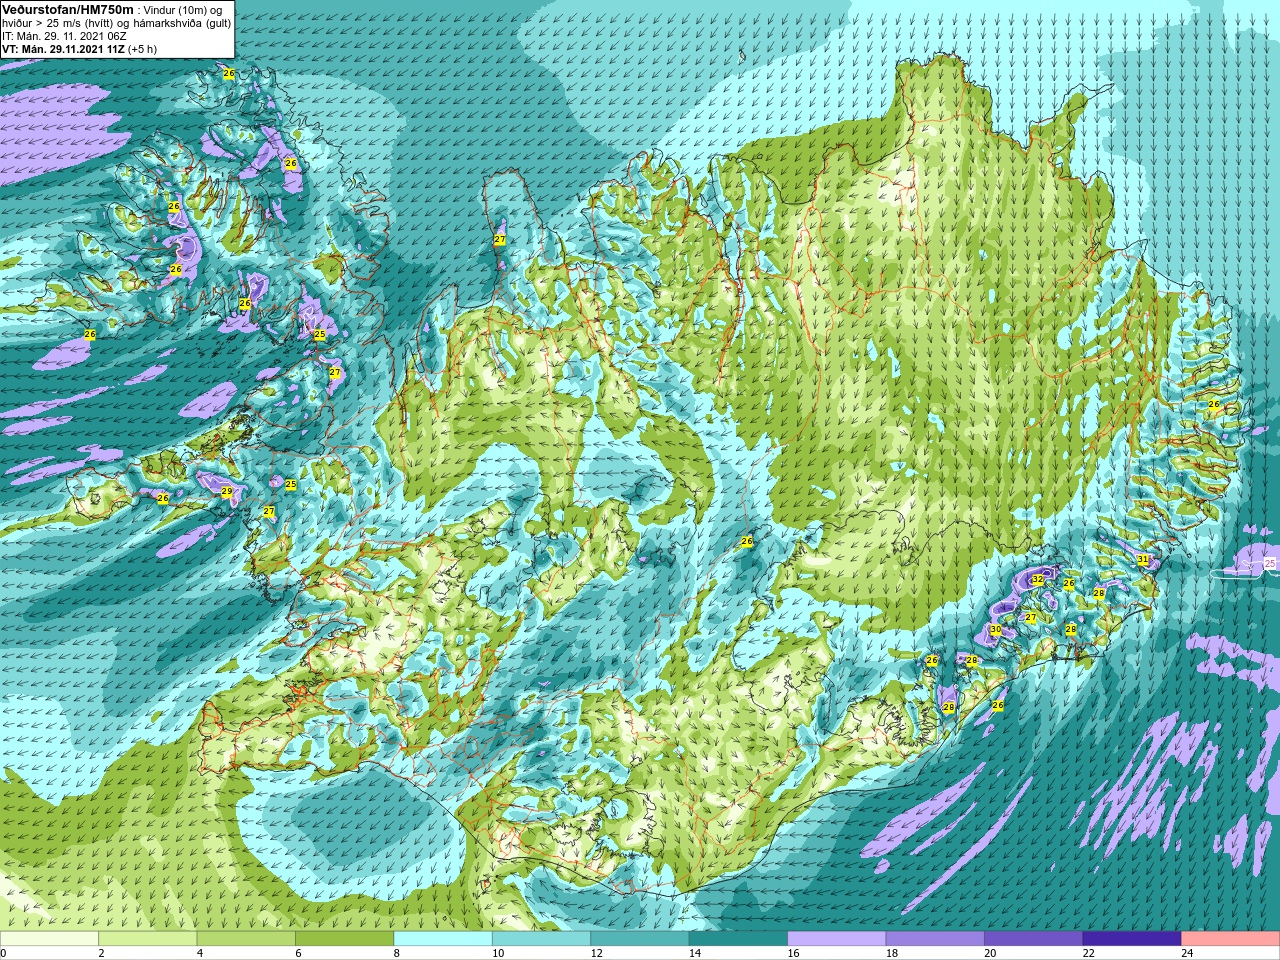Click the yellow 32 gust label
This screenshot has height=960, width=1280.
coord(1038,580)
